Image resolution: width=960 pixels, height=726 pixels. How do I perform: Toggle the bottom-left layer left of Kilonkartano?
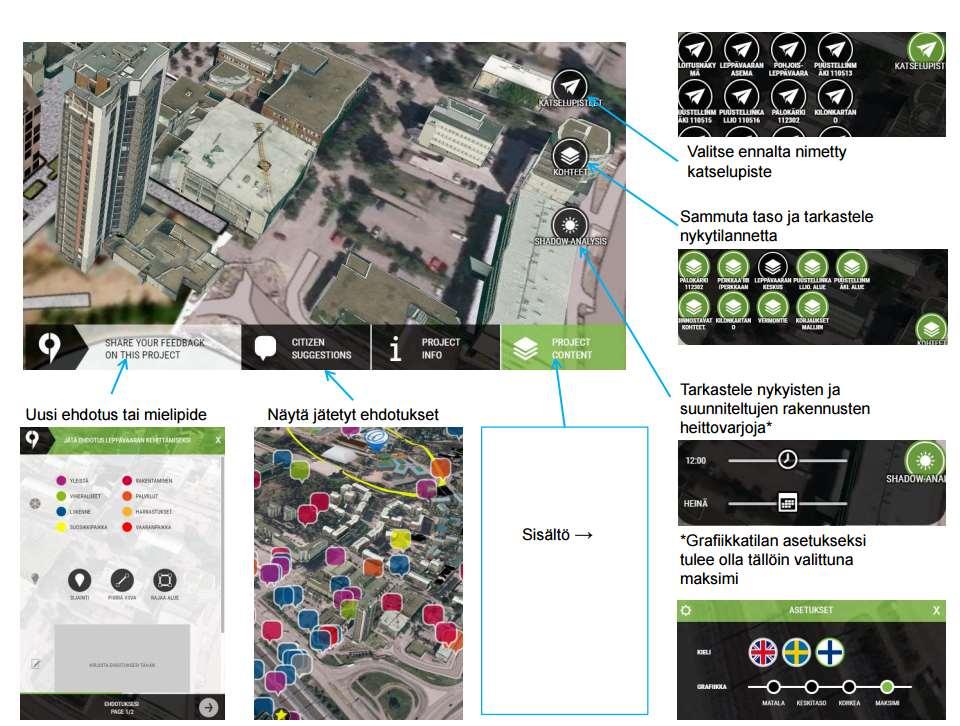tap(694, 305)
